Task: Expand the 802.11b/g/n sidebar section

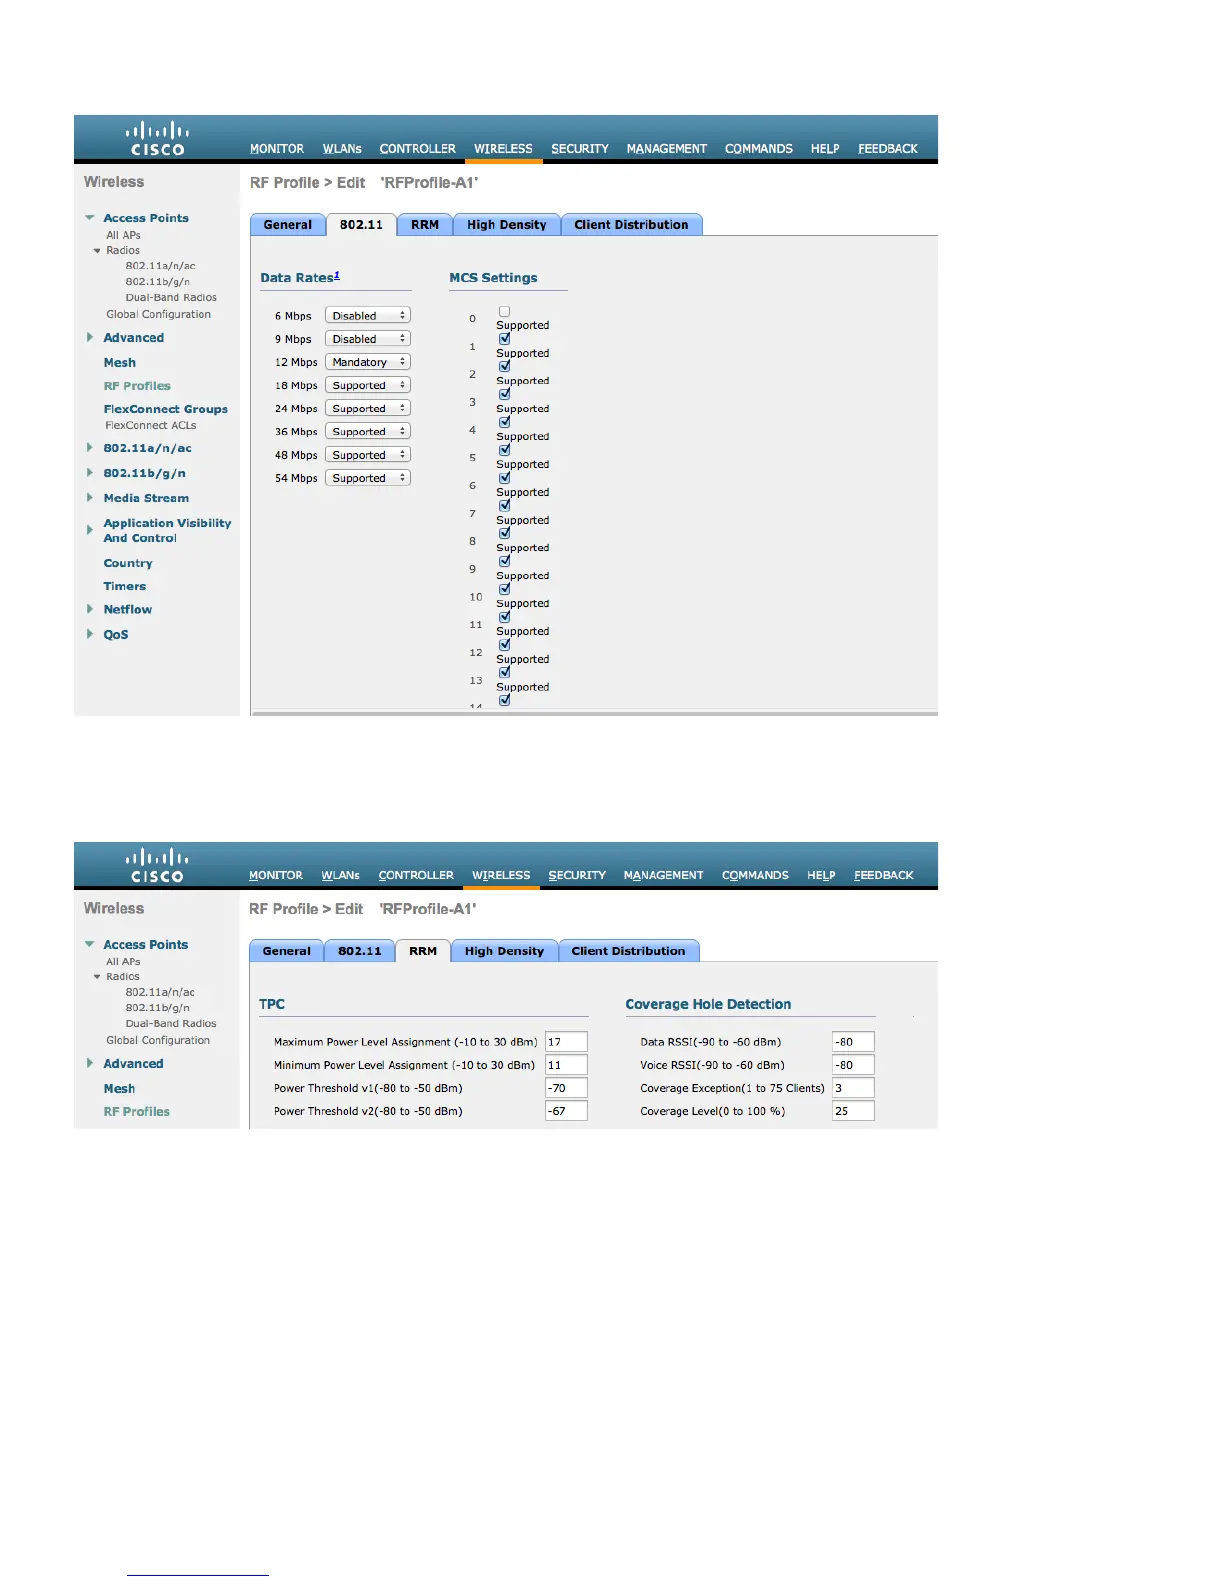Action: tap(90, 473)
